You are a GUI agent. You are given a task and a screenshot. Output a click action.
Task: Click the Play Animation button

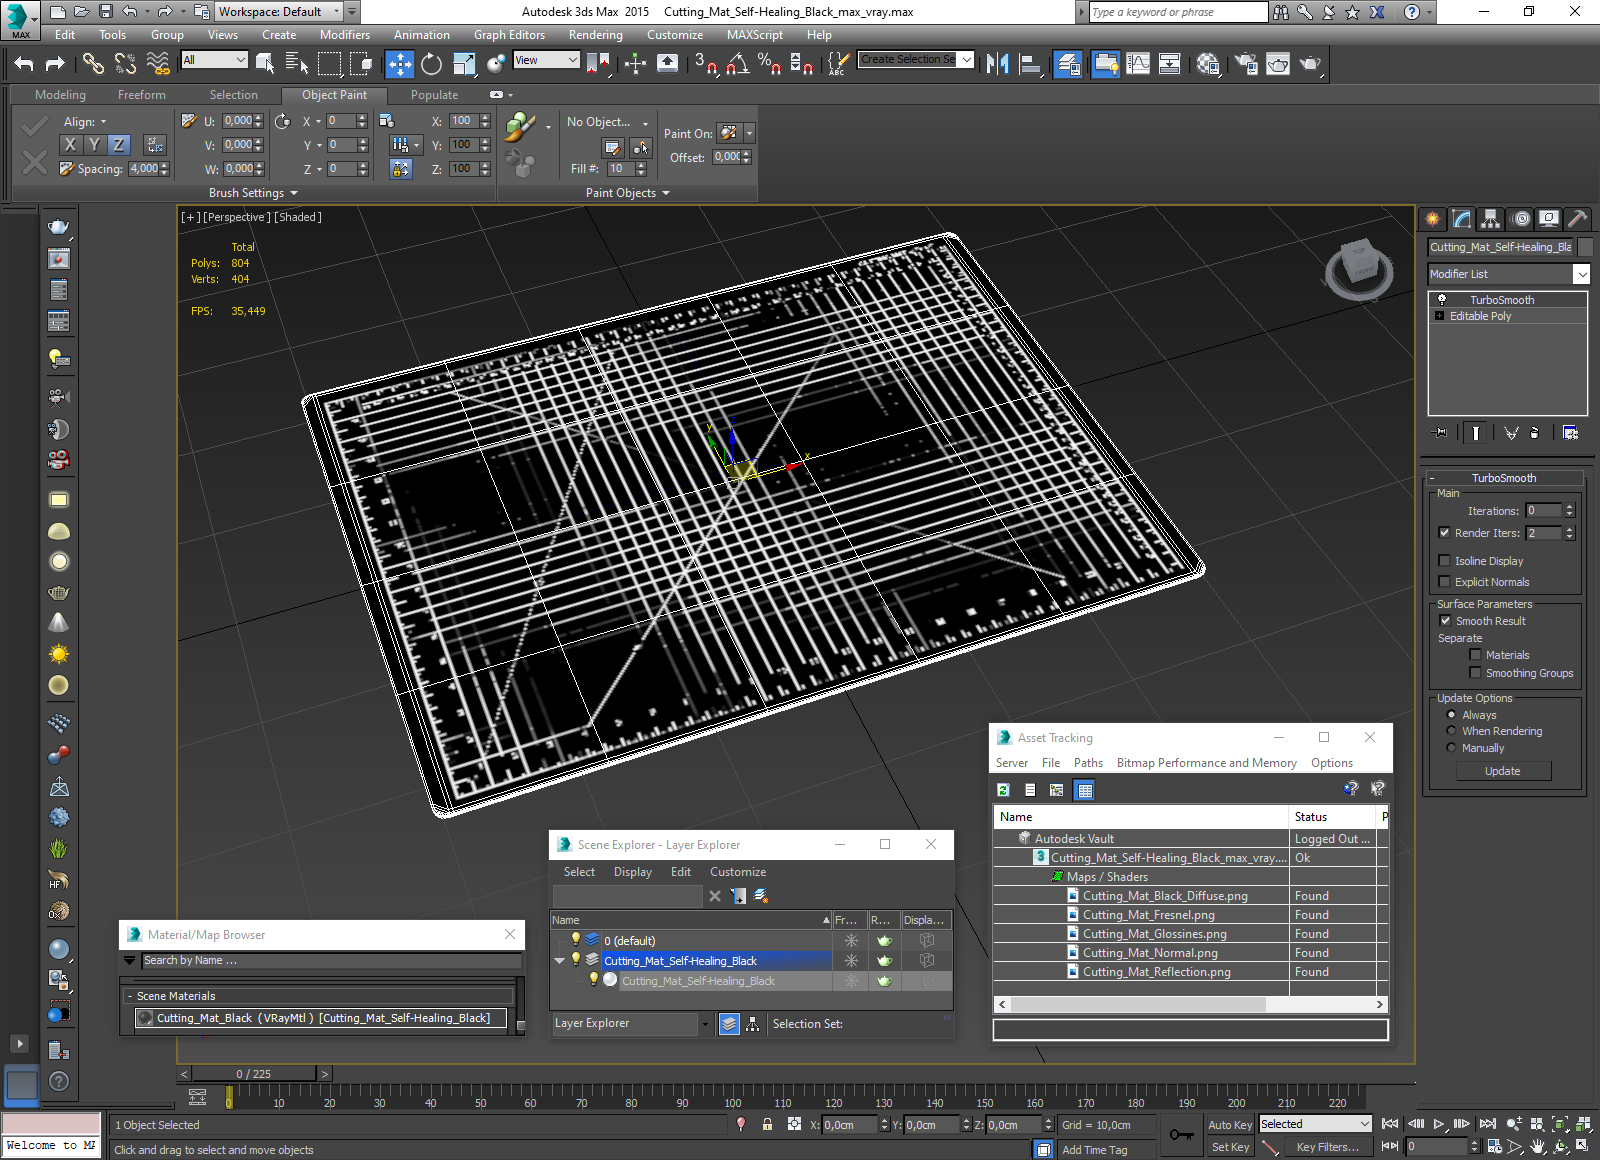point(1438,1124)
